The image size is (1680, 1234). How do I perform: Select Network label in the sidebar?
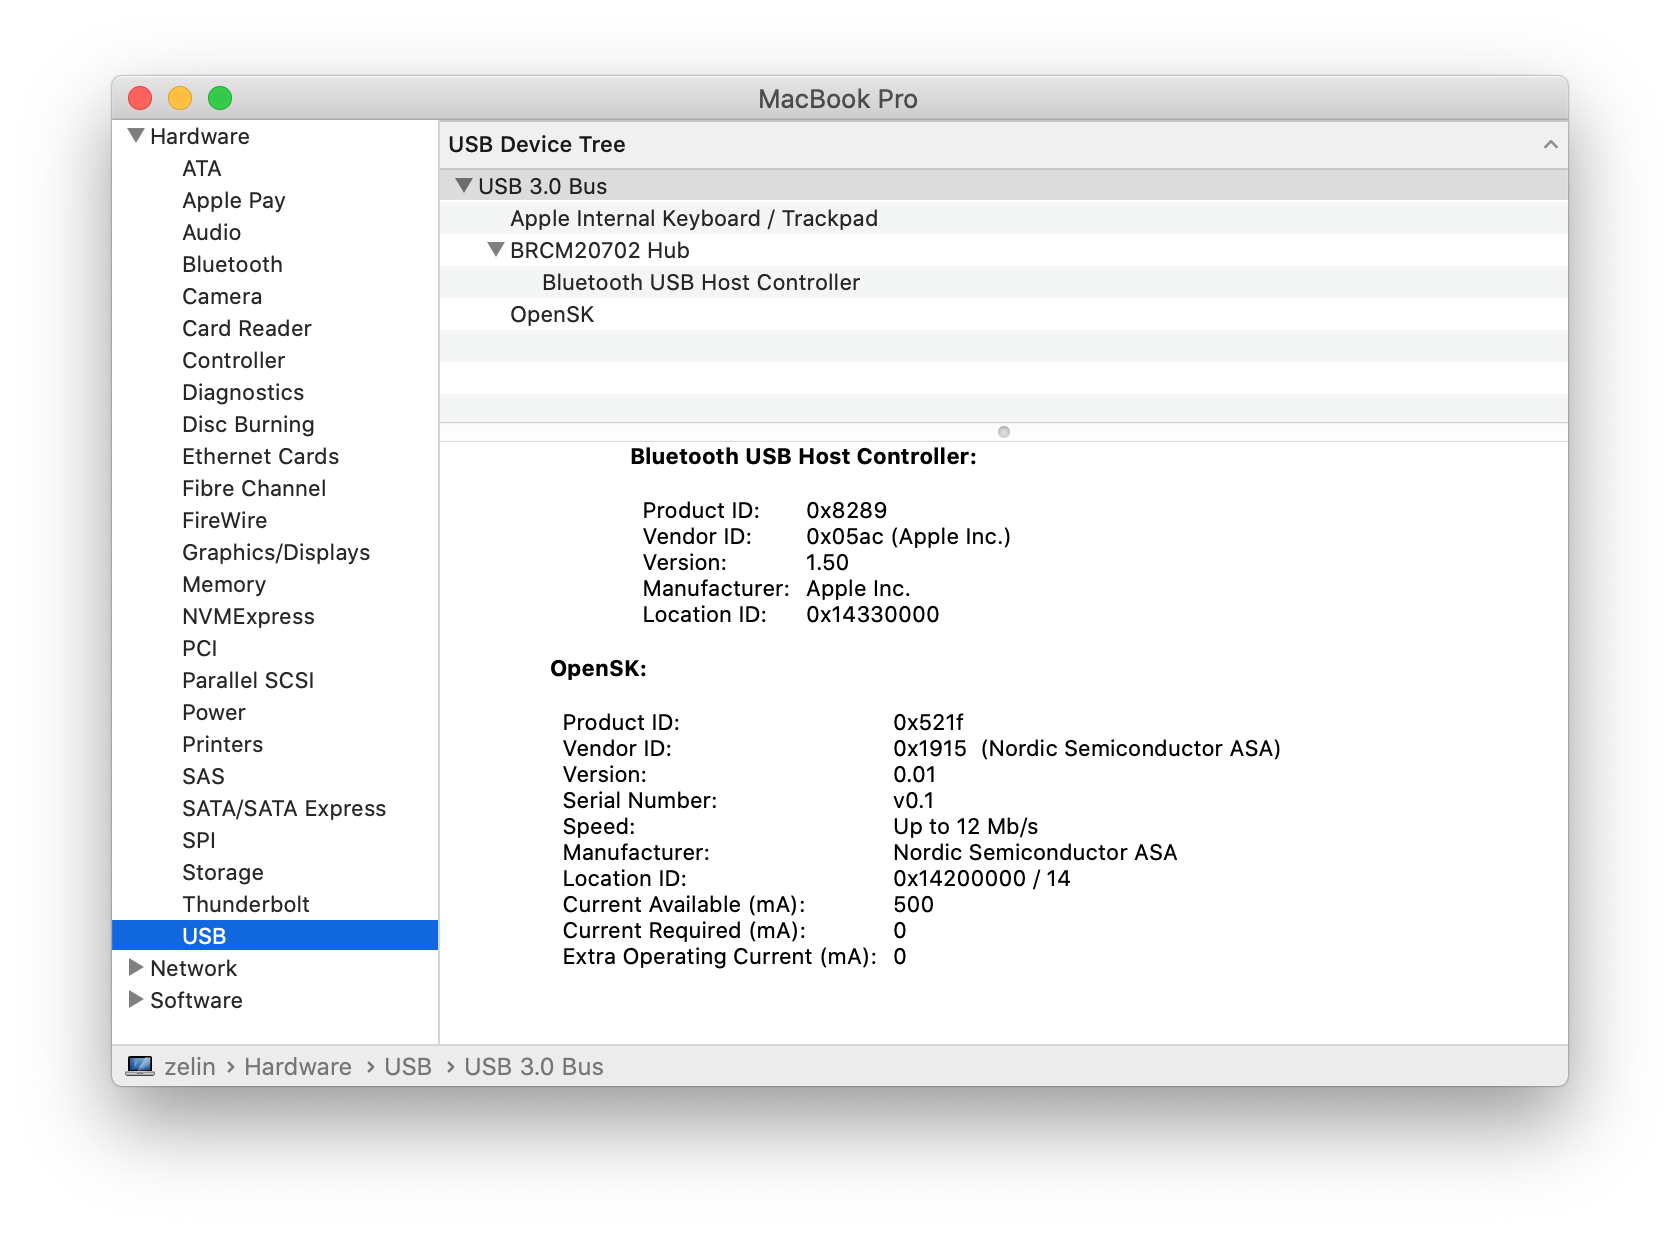pyautogui.click(x=193, y=968)
